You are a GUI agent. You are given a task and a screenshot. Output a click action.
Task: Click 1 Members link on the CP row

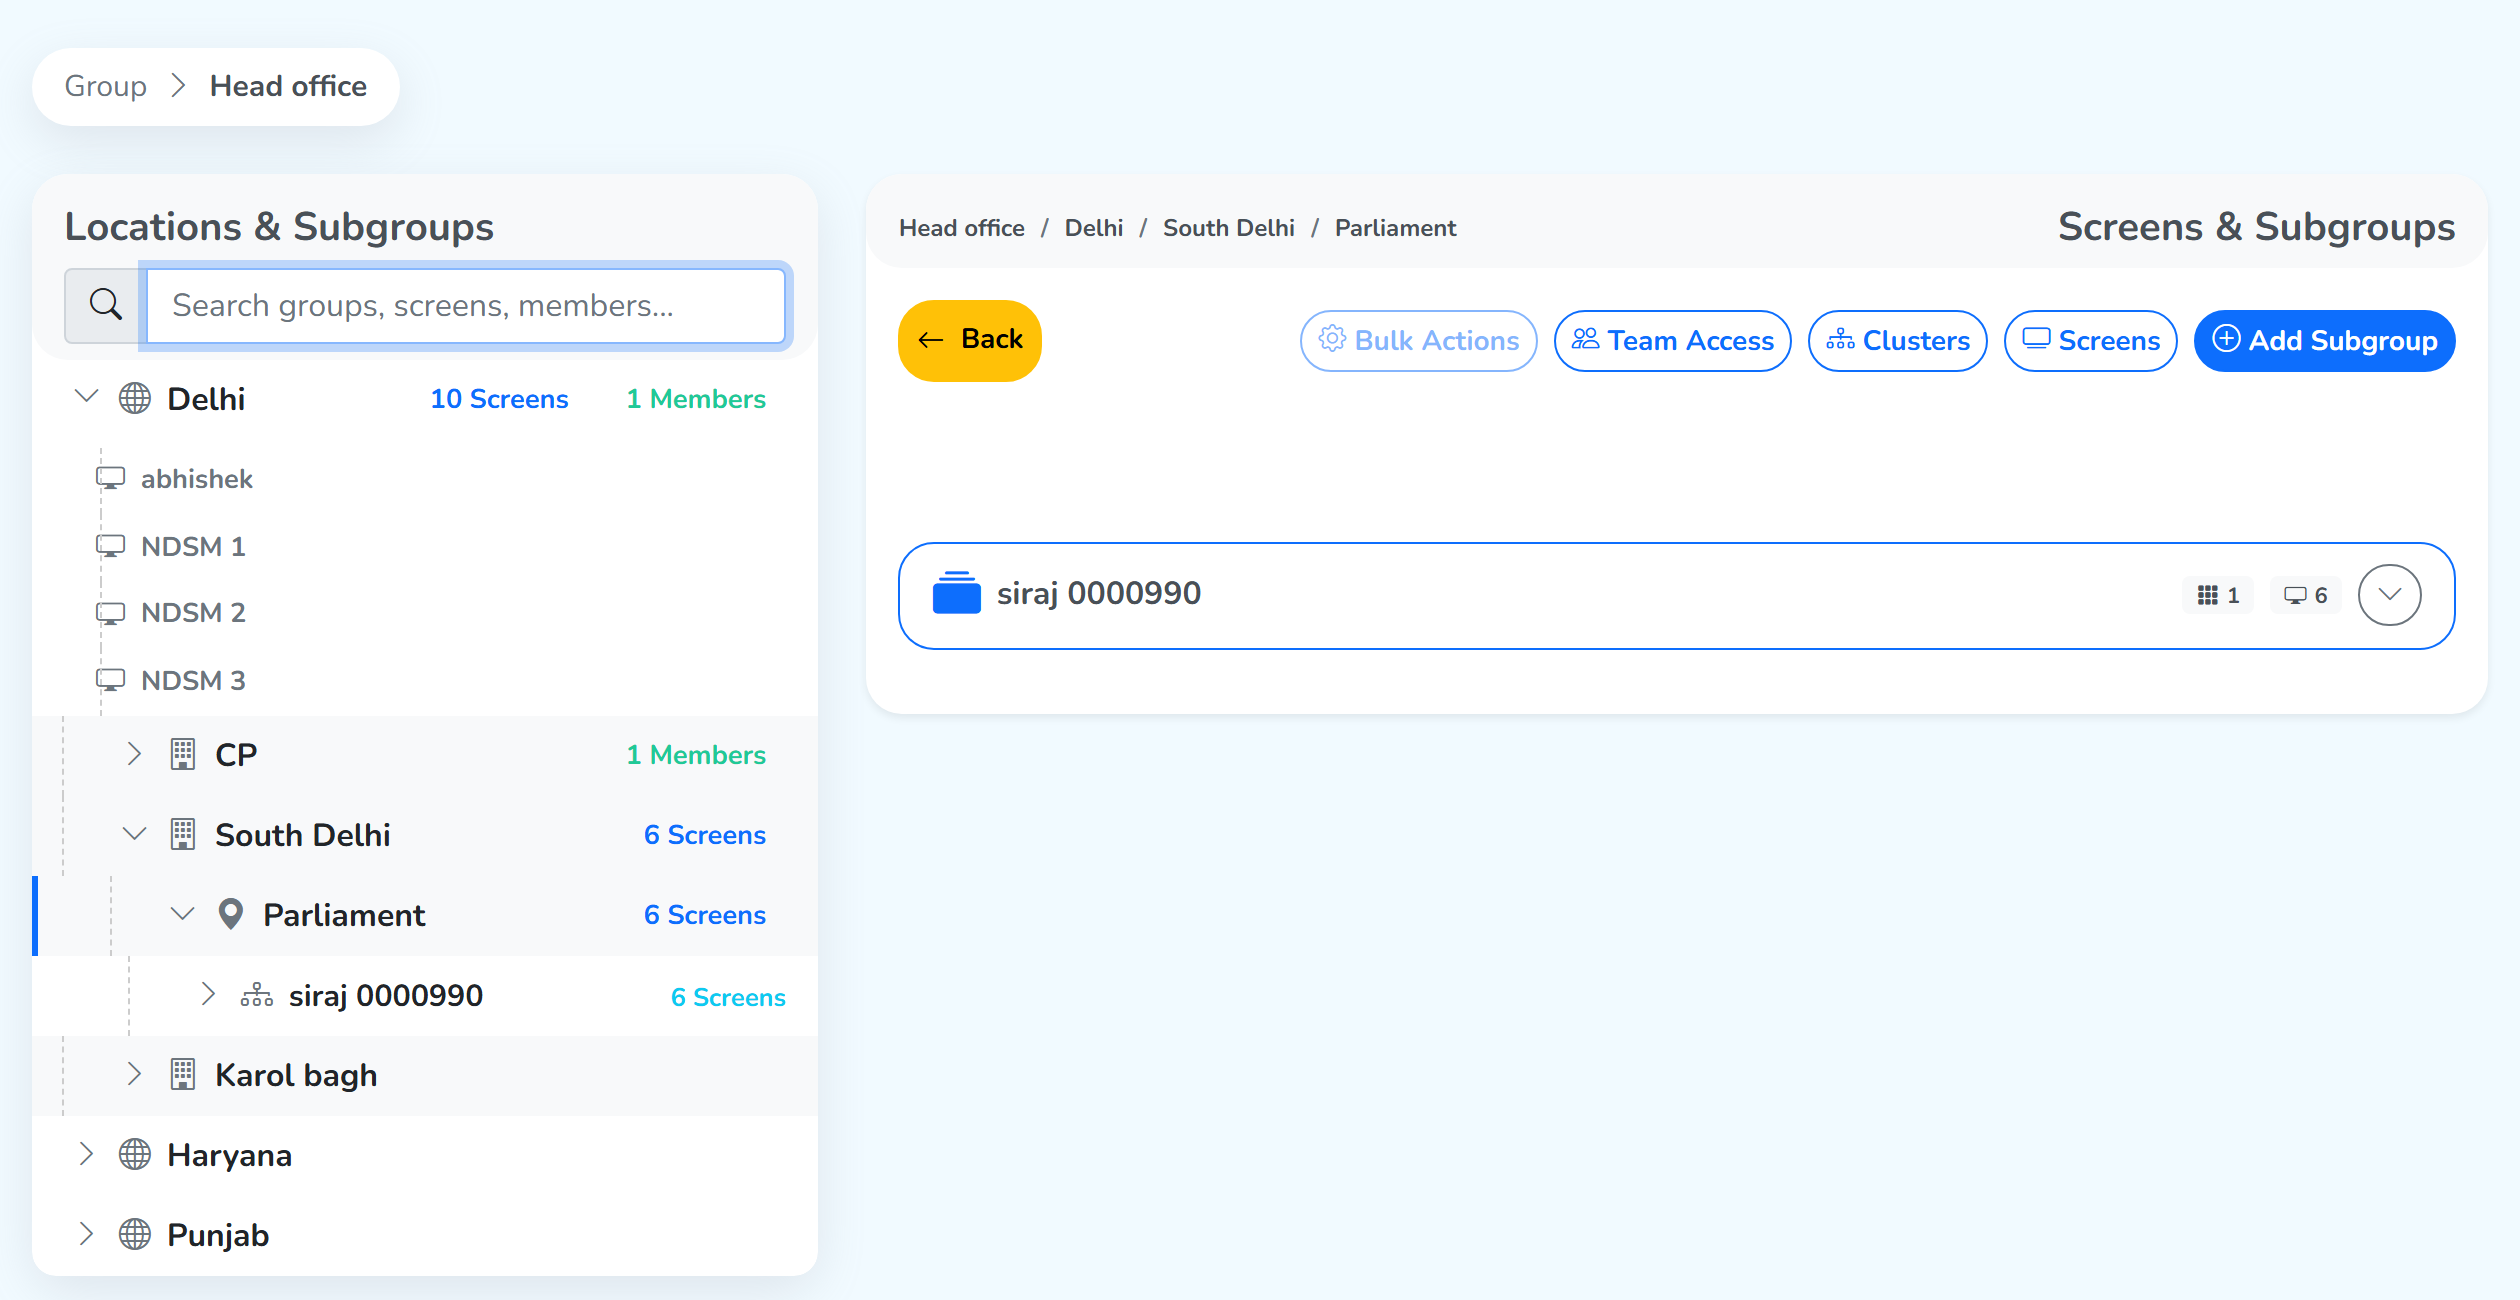coord(696,755)
